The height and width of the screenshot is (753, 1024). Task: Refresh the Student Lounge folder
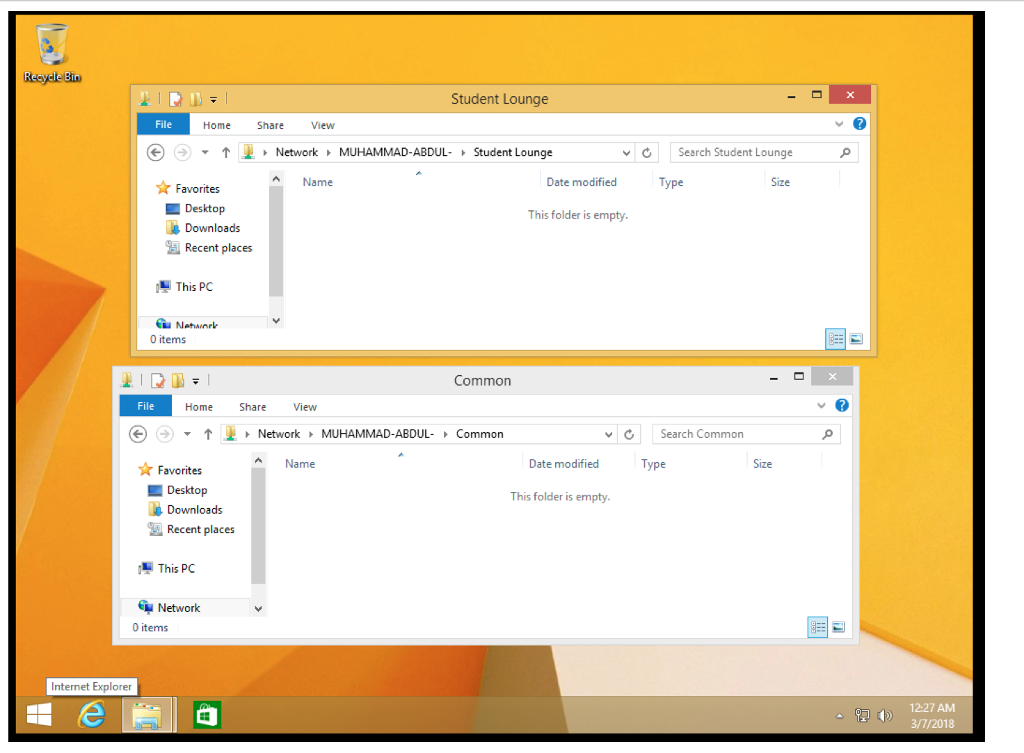point(647,153)
